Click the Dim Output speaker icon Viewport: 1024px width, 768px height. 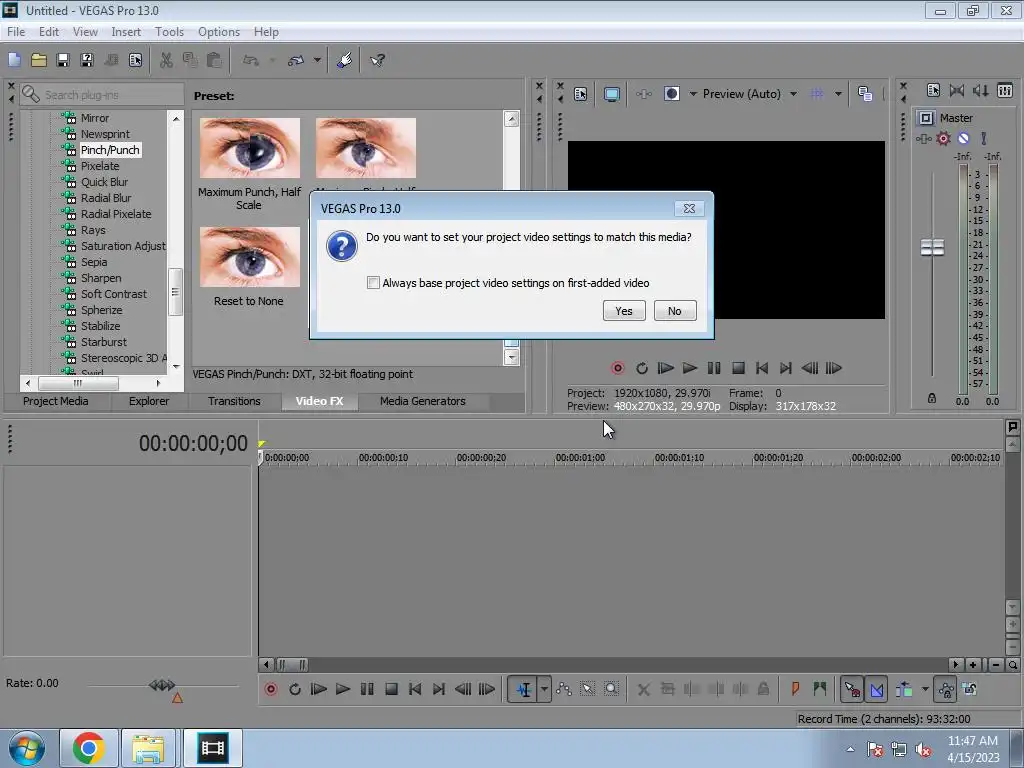(x=980, y=91)
